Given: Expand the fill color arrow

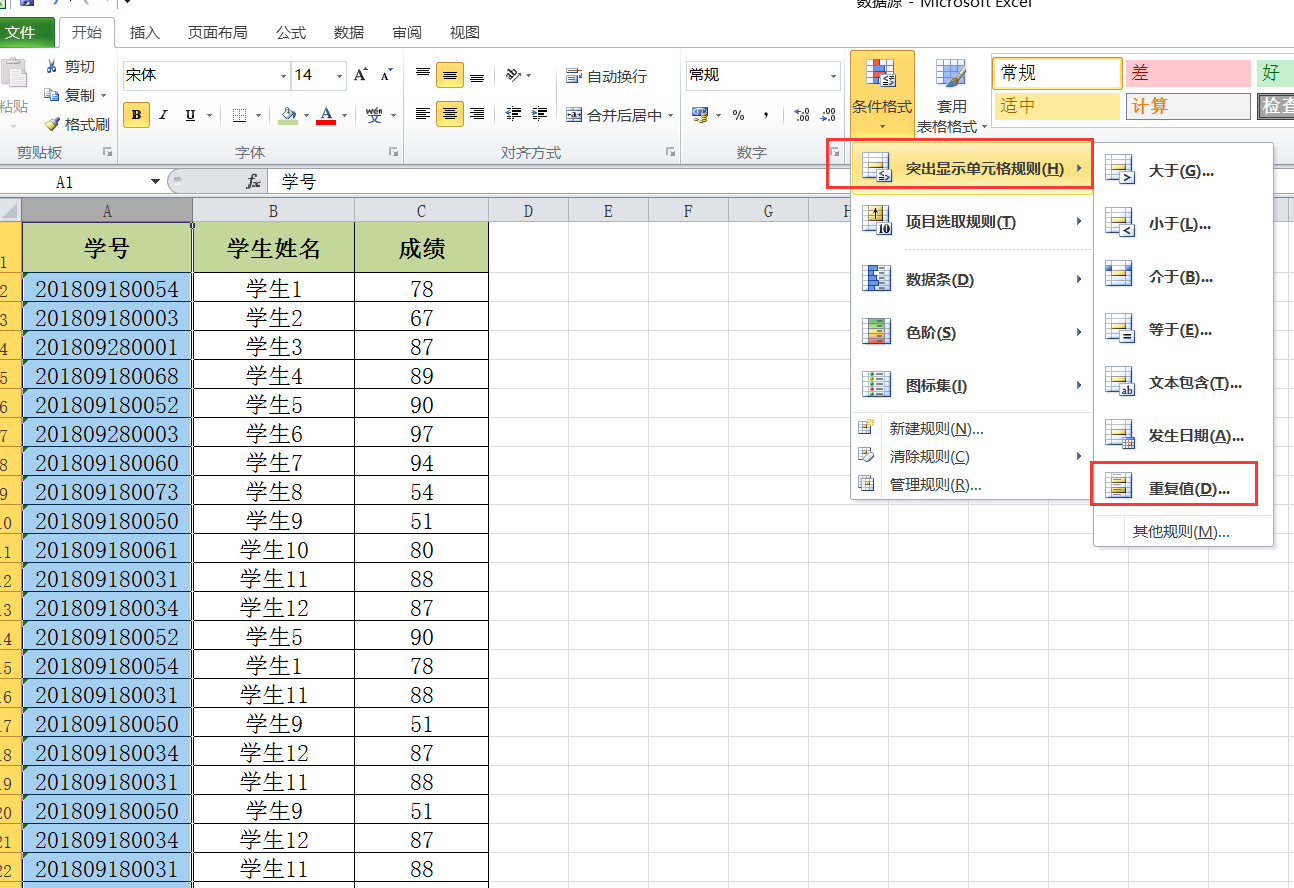Looking at the screenshot, I should tap(306, 115).
